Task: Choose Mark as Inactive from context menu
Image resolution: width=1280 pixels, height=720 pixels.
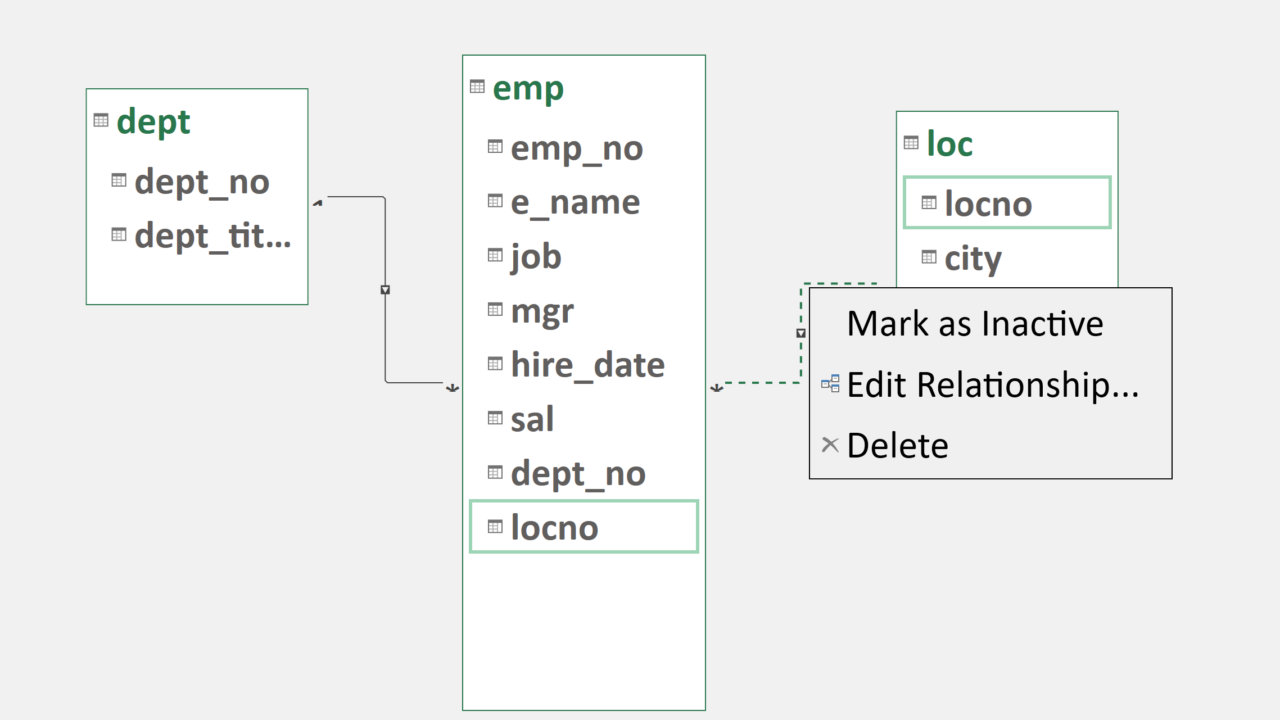Action: pos(974,324)
